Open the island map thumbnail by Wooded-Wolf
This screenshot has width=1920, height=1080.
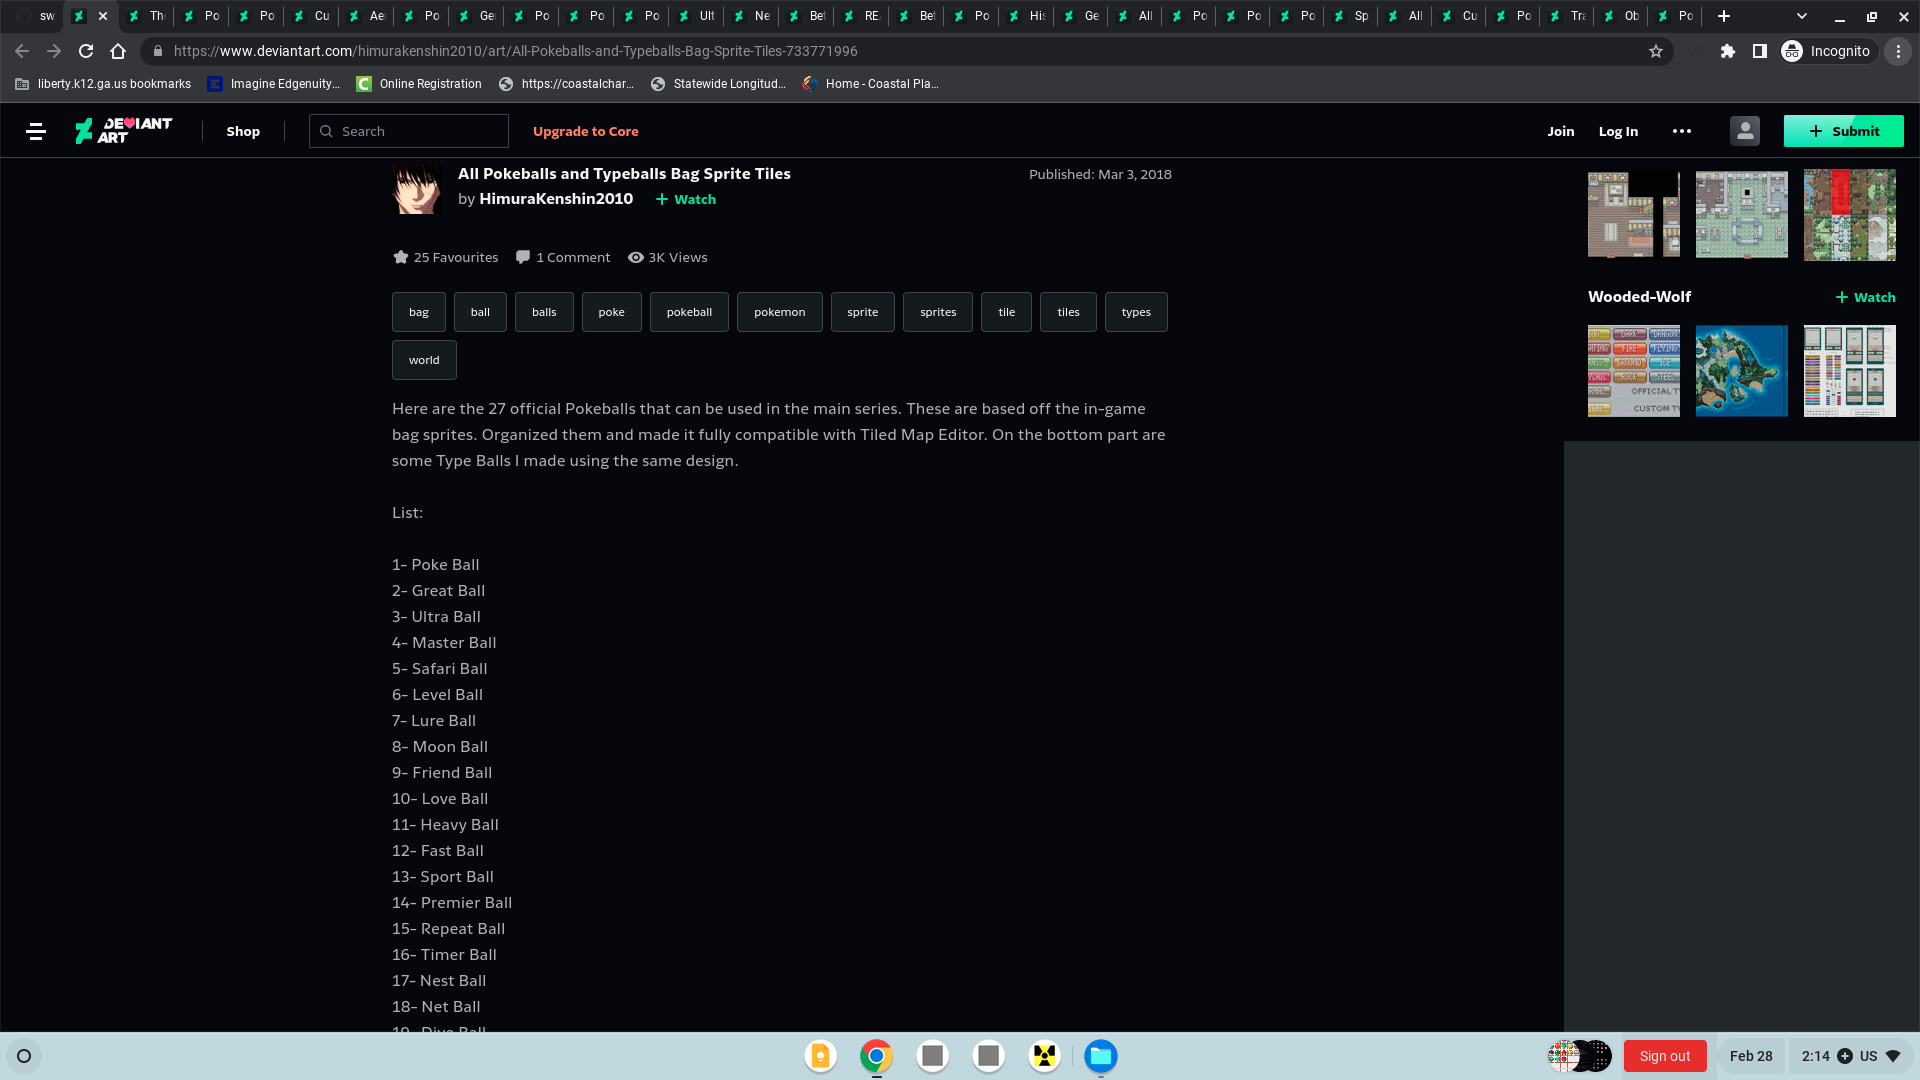coord(1742,371)
